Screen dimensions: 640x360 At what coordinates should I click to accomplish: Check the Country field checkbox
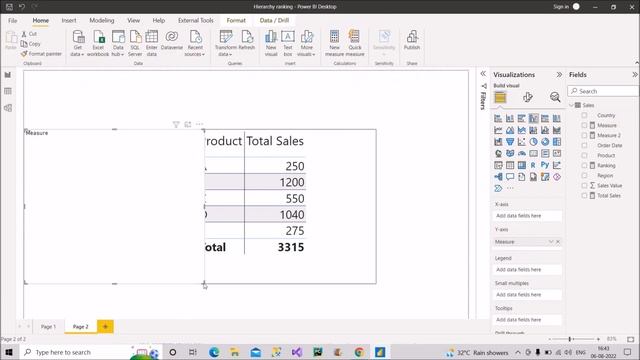point(584,116)
